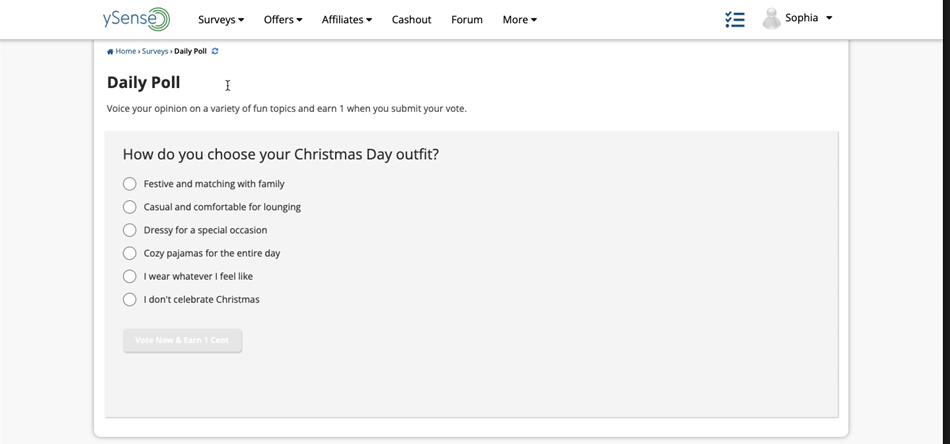Viewport: 950px width, 444px height.
Task: Click Sophia's profile avatar icon
Action: (x=771, y=18)
